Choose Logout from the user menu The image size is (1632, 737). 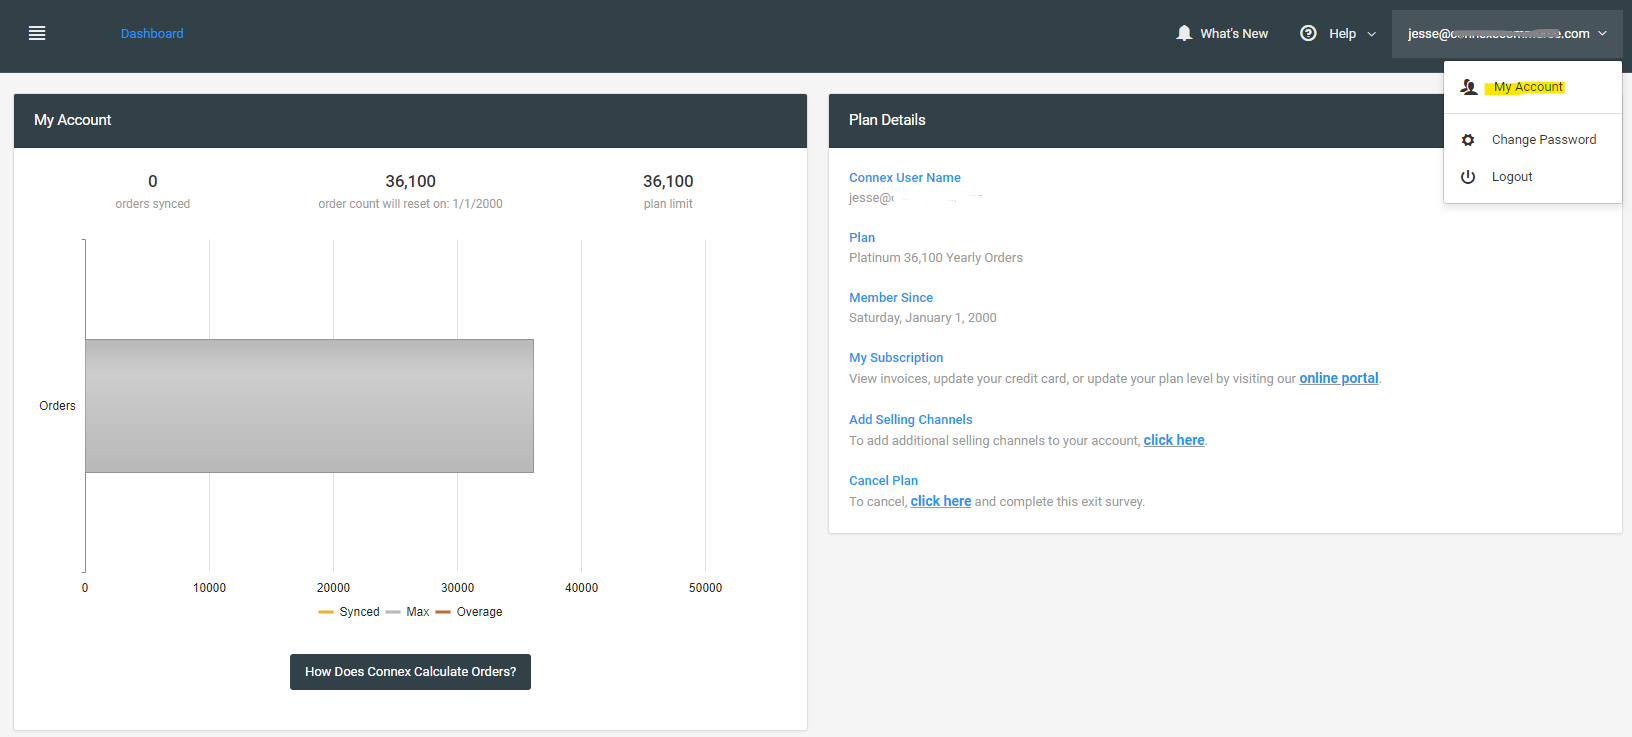click(1512, 177)
